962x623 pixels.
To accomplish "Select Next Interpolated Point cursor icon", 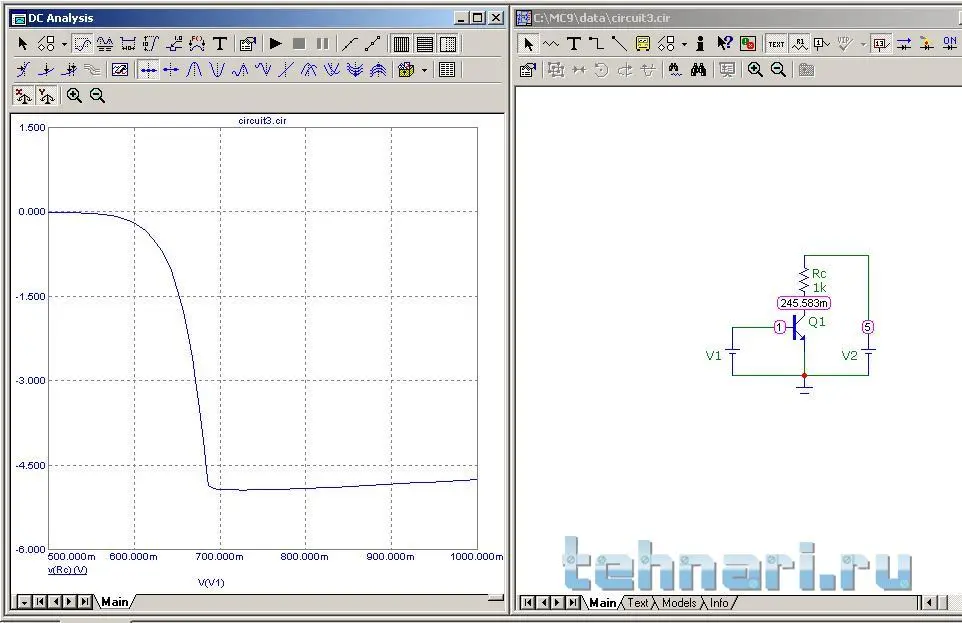I will click(171, 70).
